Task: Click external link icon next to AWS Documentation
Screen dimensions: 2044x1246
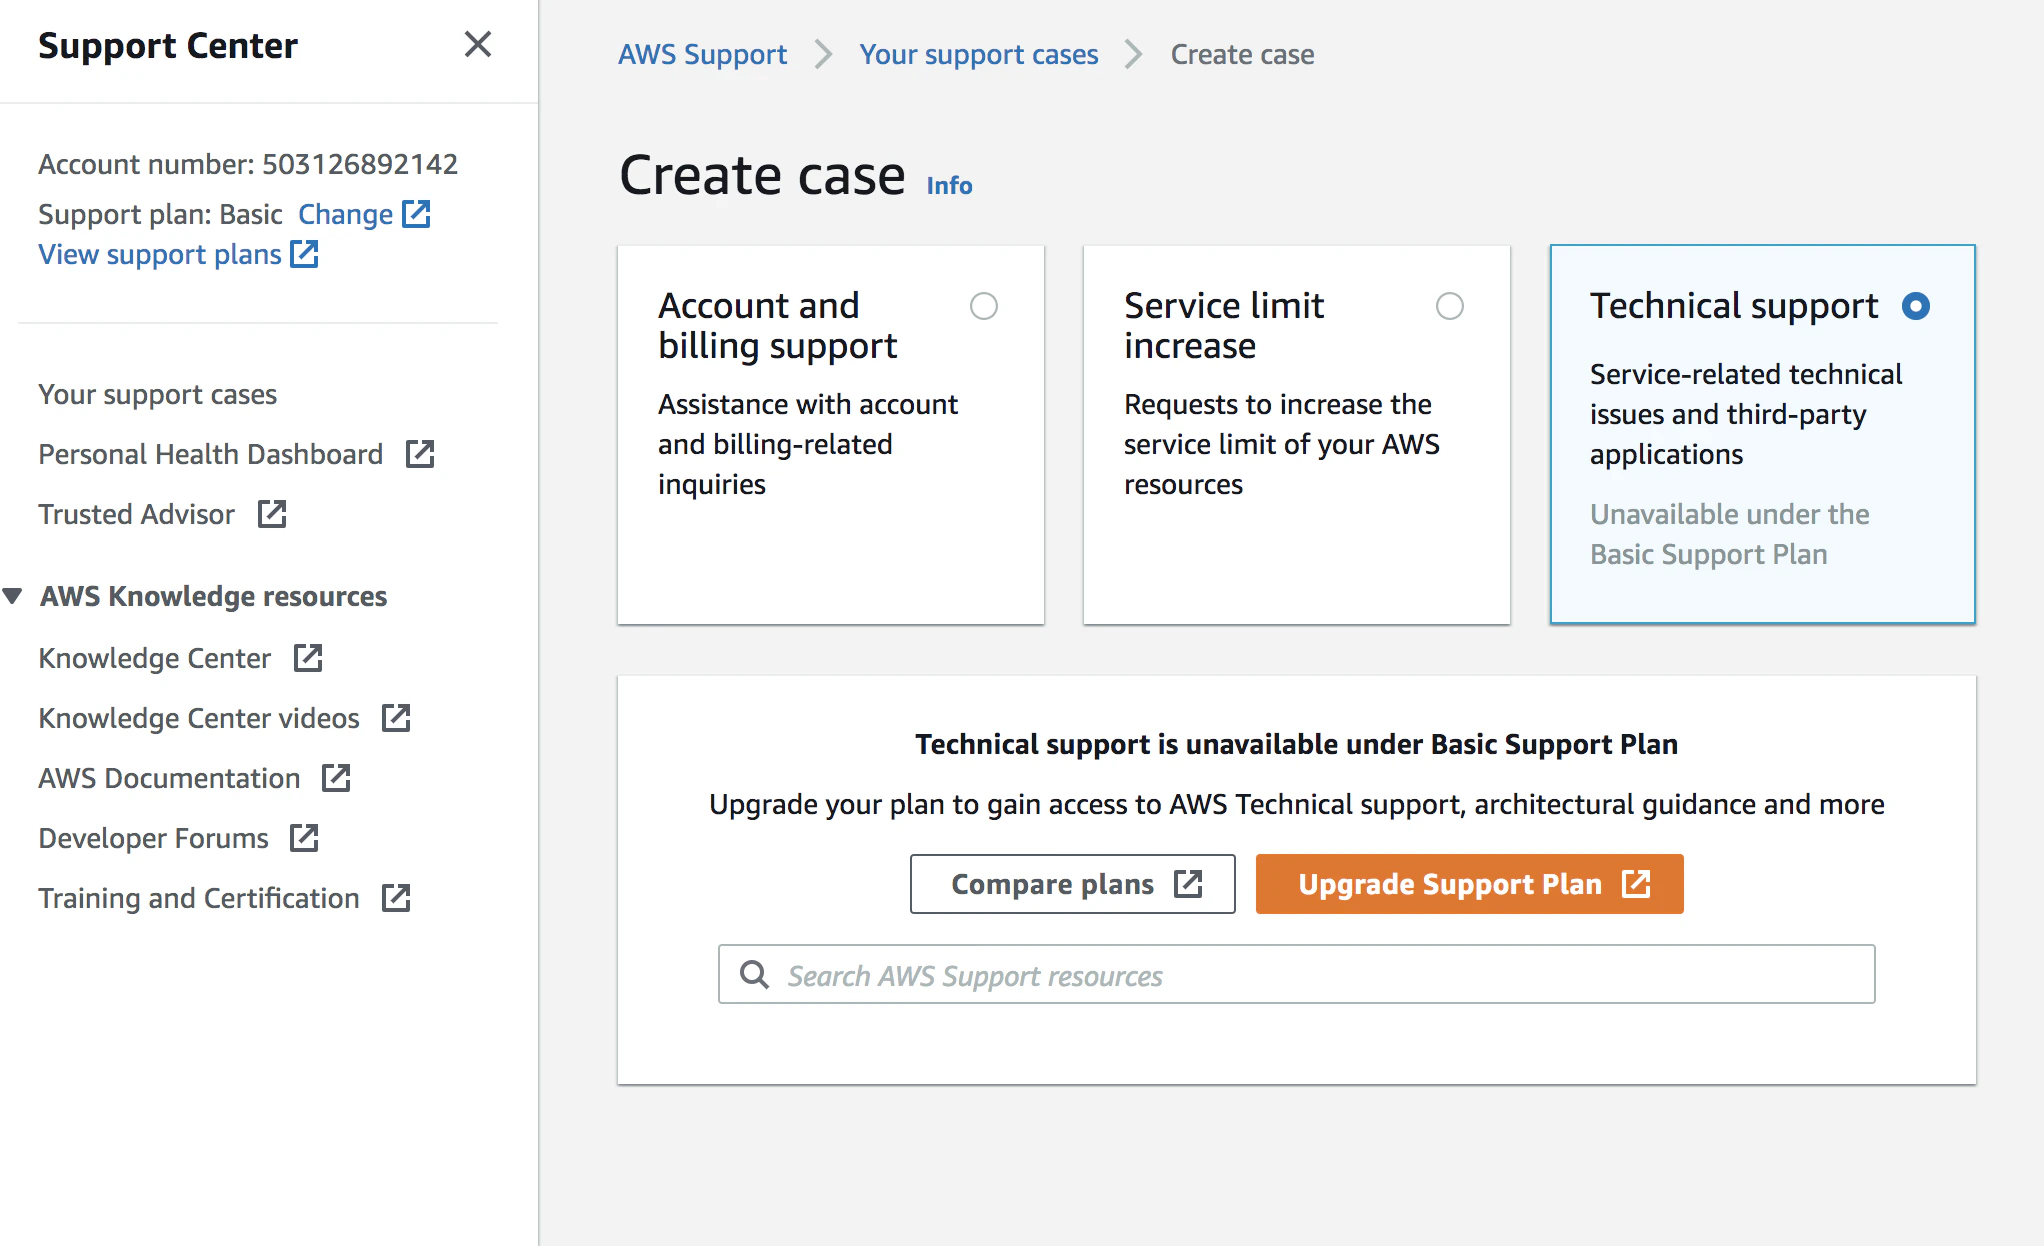Action: [x=336, y=778]
